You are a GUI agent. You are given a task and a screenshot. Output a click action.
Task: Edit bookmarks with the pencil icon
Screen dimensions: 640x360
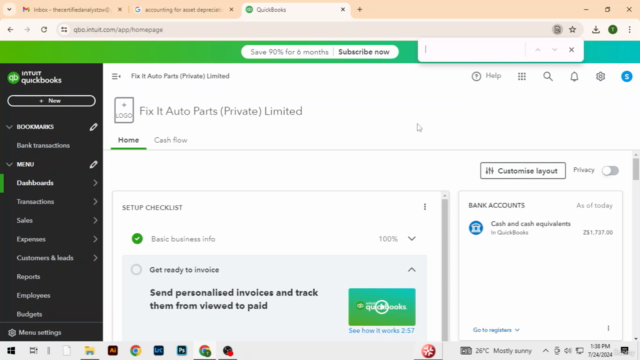point(93,127)
